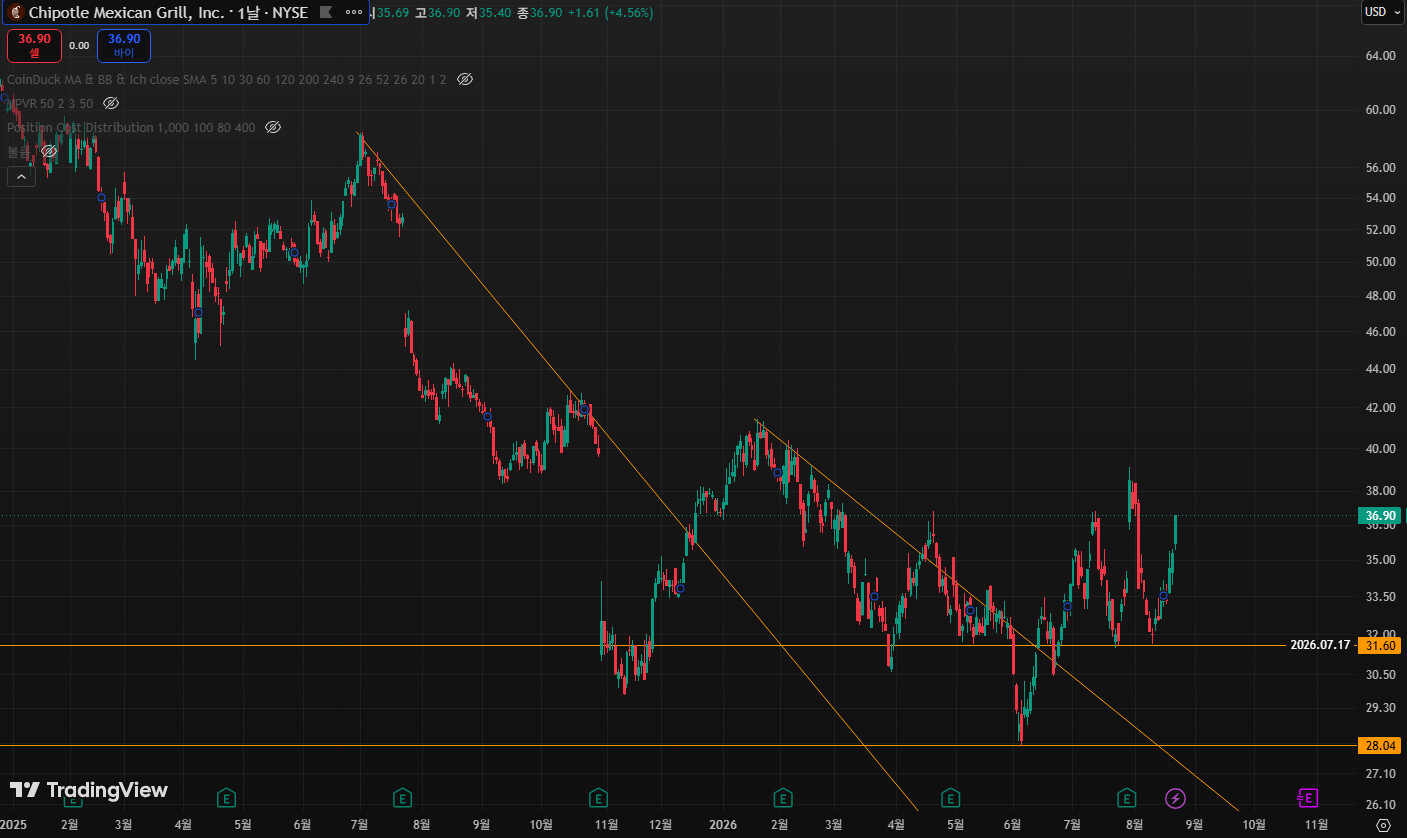This screenshot has height=838, width=1407.
Task: Toggle visibility of CoinDuck MA & BB indicator
Action: point(465,79)
